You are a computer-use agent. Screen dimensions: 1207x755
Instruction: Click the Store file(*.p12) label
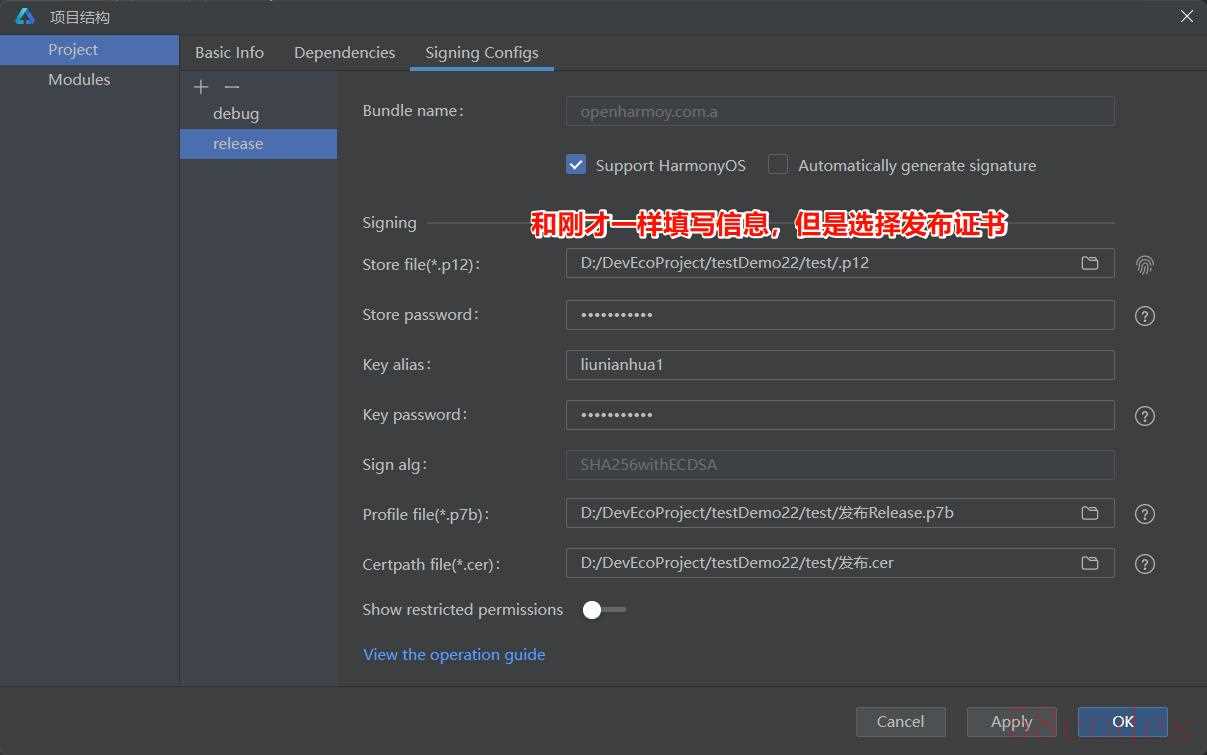(422, 265)
